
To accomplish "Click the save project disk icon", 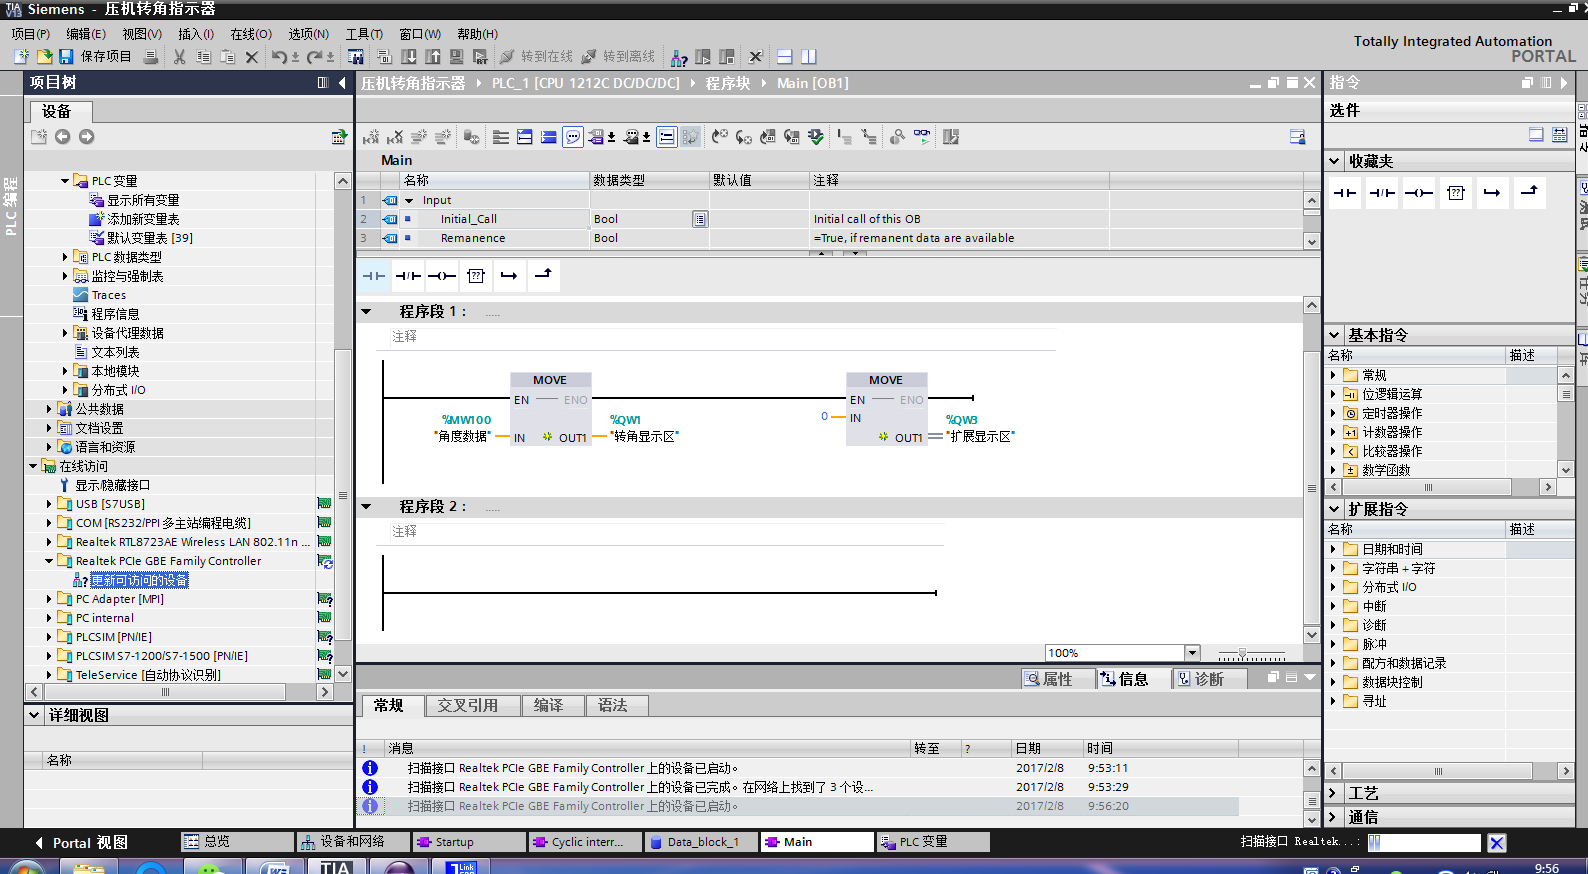I will pos(66,57).
